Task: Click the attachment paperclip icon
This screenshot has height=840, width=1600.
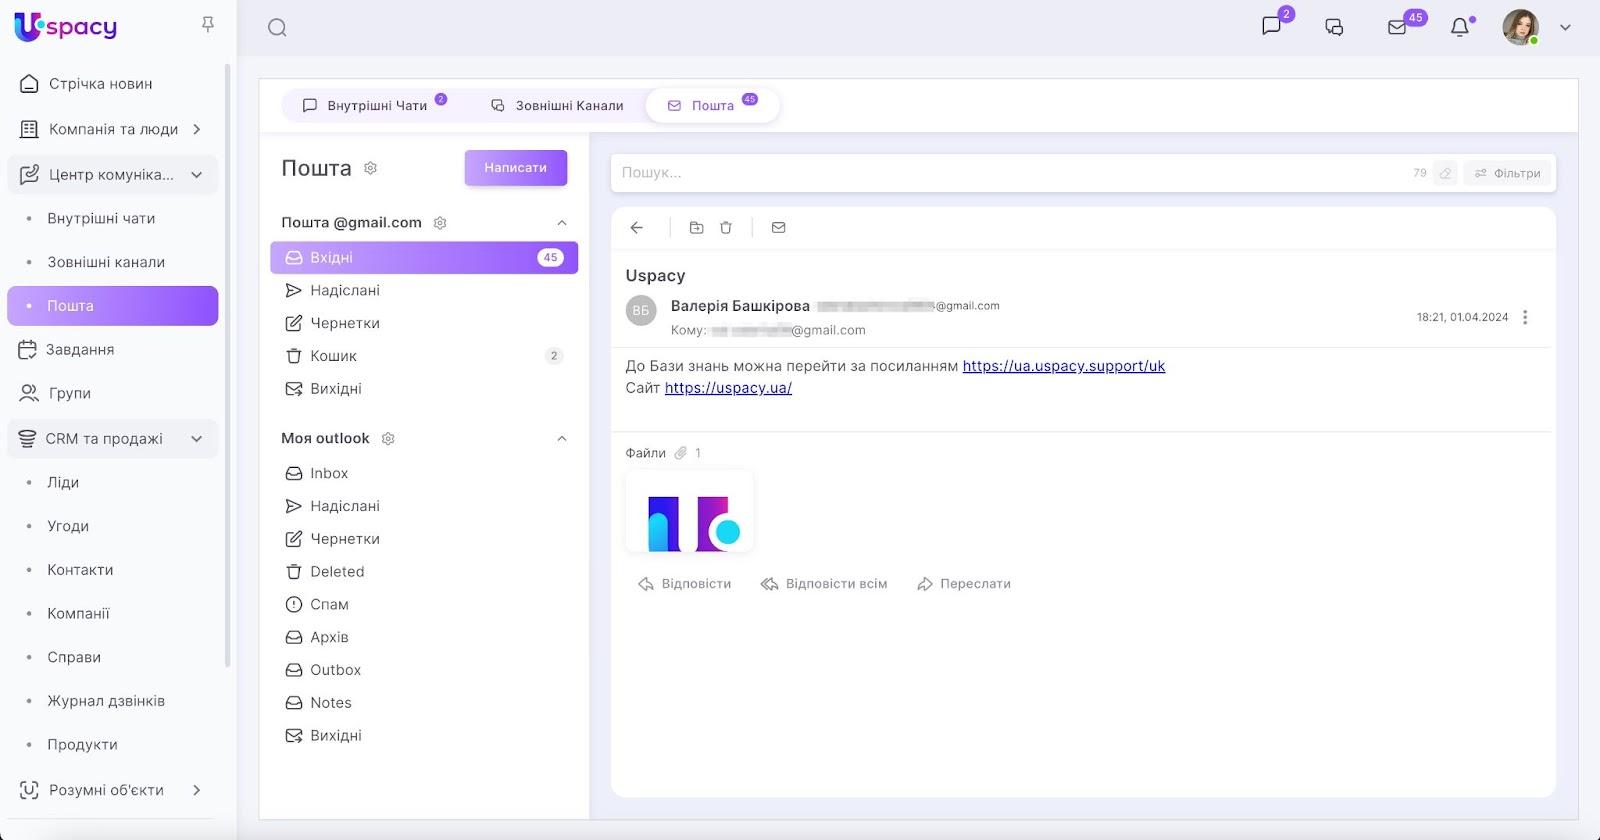Action: tap(681, 453)
